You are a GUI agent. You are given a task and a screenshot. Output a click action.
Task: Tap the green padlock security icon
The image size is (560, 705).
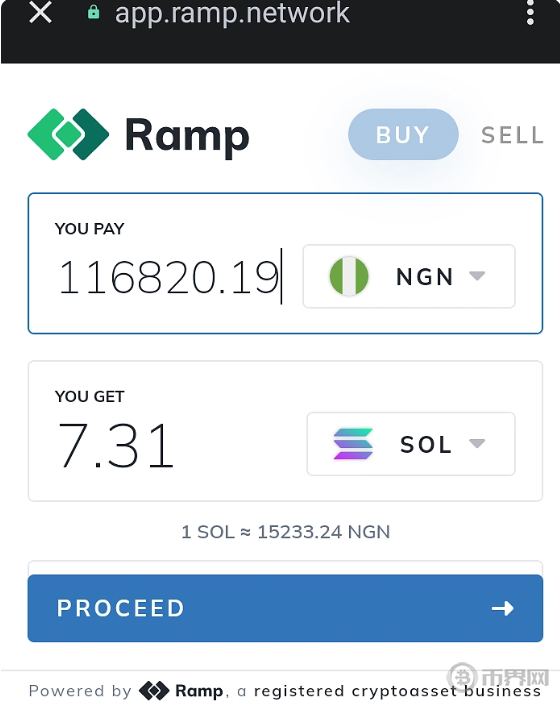click(x=93, y=12)
